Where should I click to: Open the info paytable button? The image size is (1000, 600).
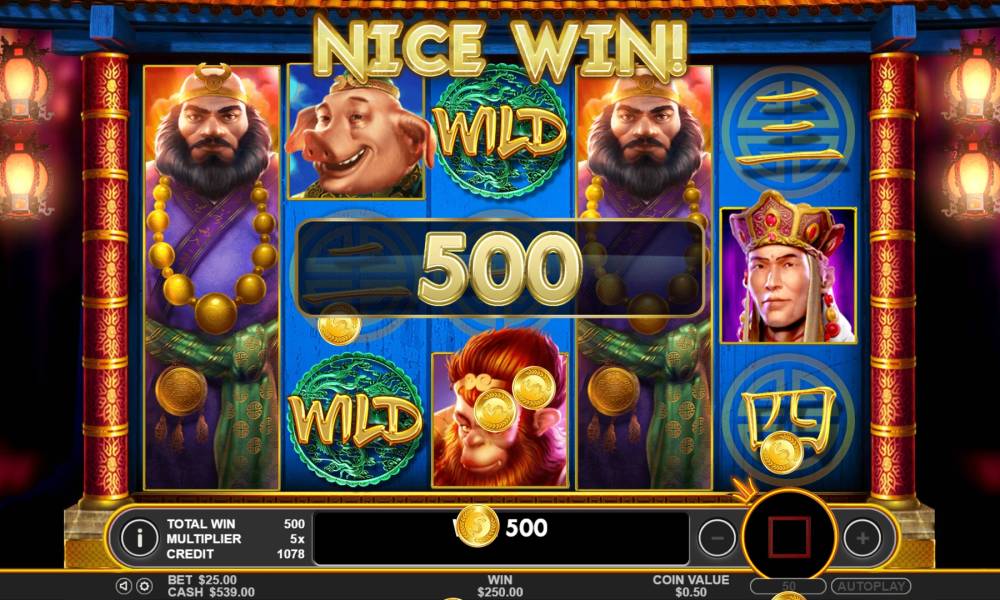coord(139,538)
